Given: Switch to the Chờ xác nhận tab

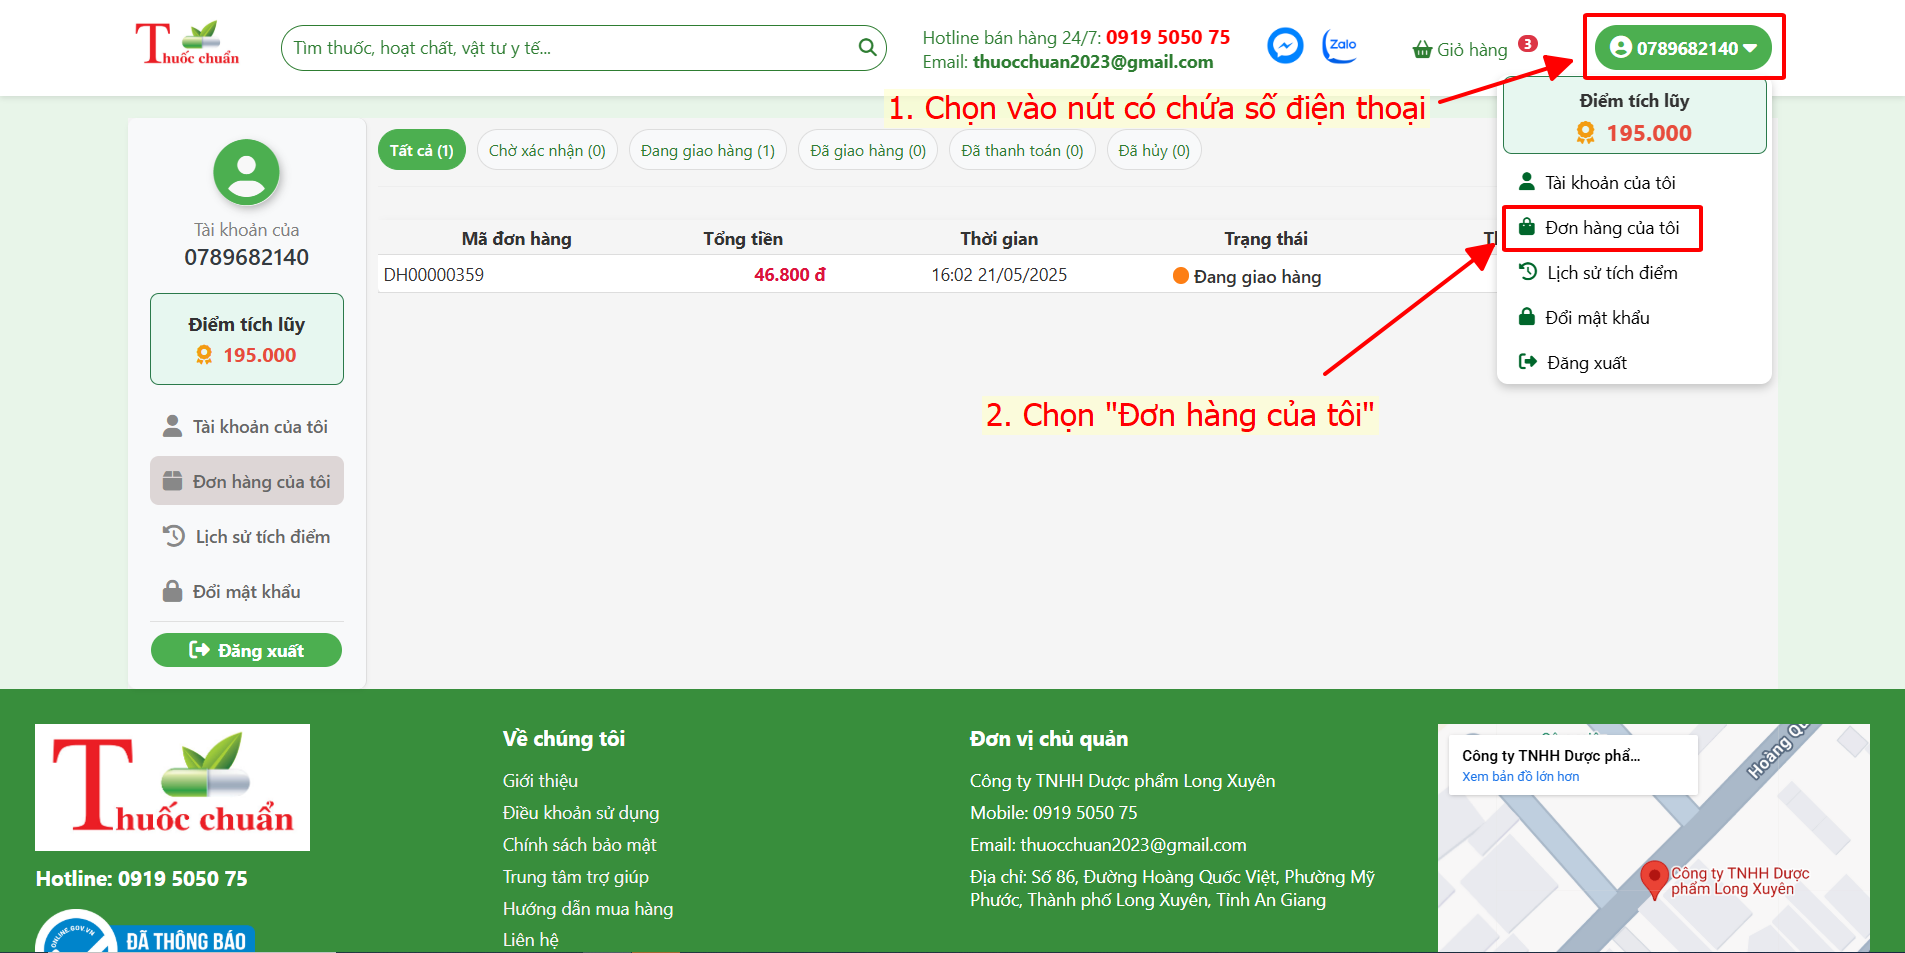Looking at the screenshot, I should click(547, 150).
